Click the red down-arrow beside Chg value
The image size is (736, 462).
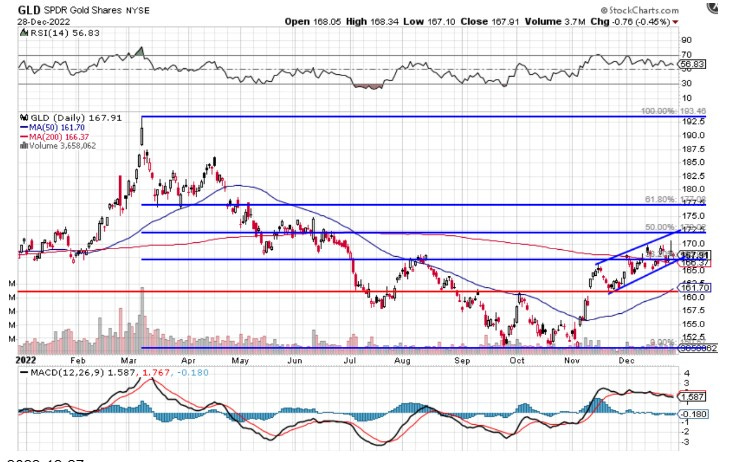pos(674,21)
